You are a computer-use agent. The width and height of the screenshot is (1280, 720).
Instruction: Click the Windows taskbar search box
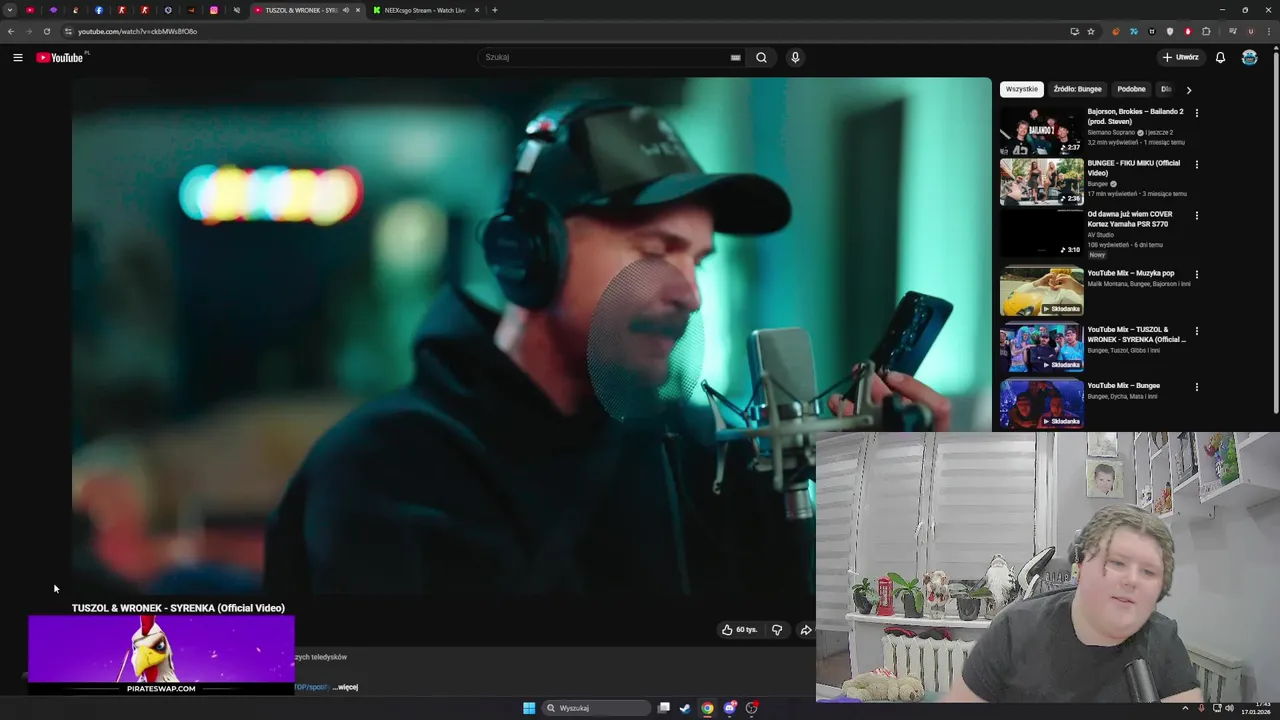(x=597, y=708)
